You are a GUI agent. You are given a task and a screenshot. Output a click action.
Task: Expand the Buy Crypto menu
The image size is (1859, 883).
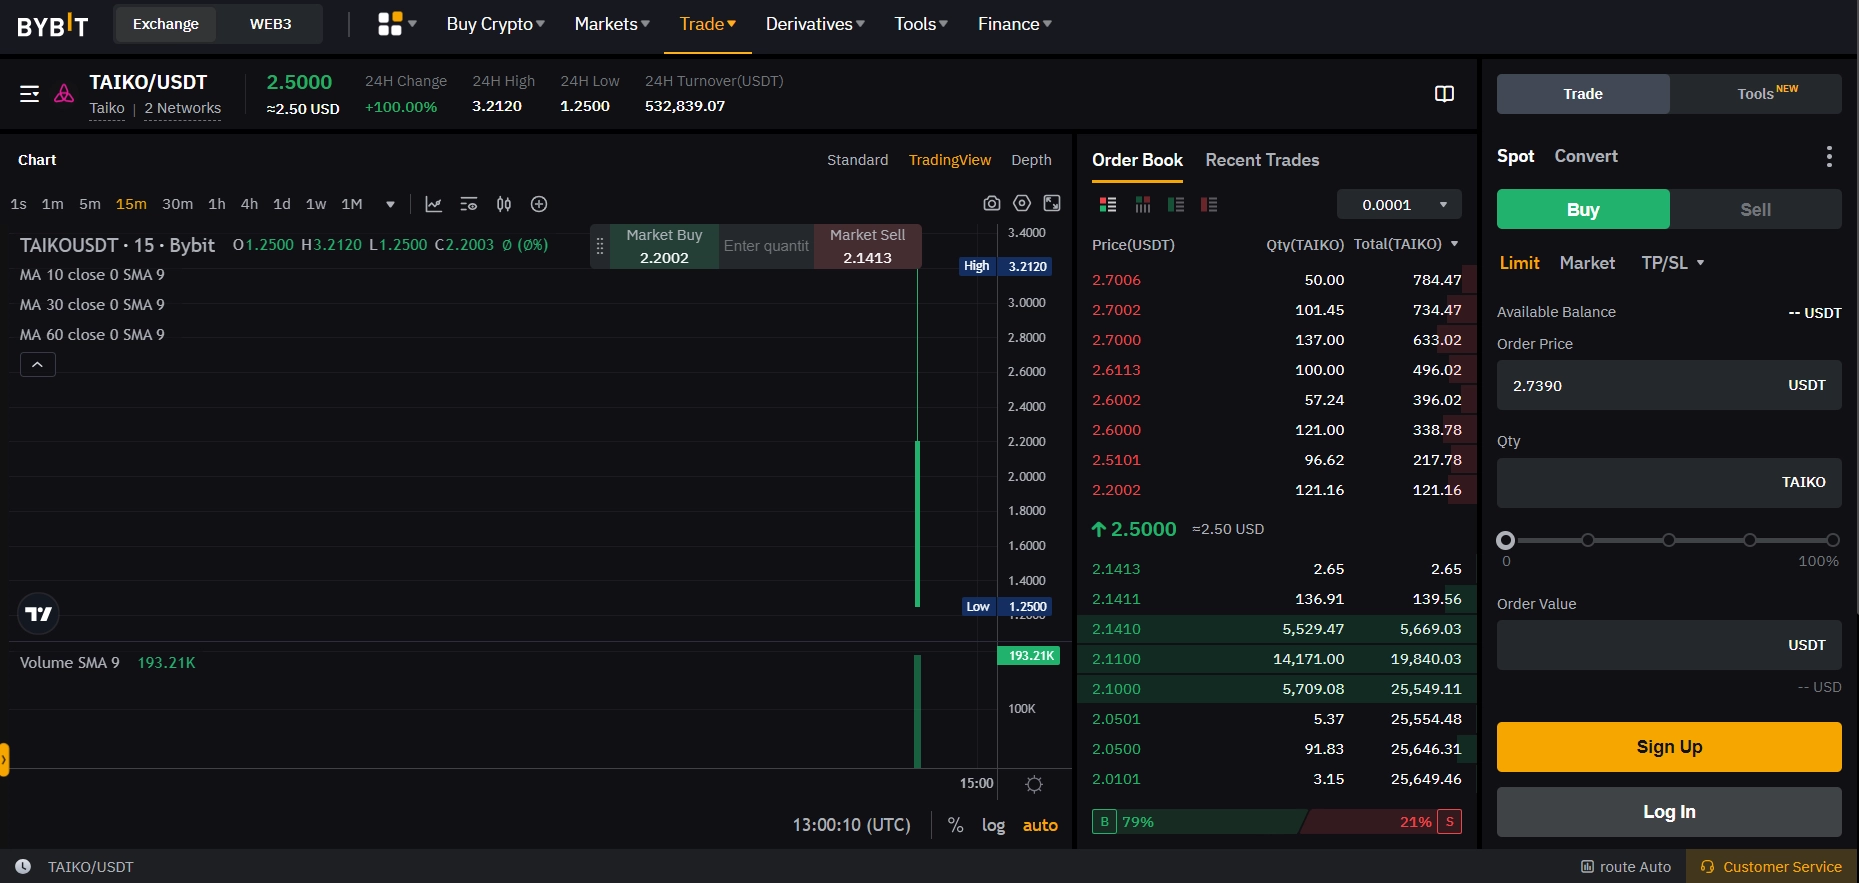pyautogui.click(x=495, y=24)
